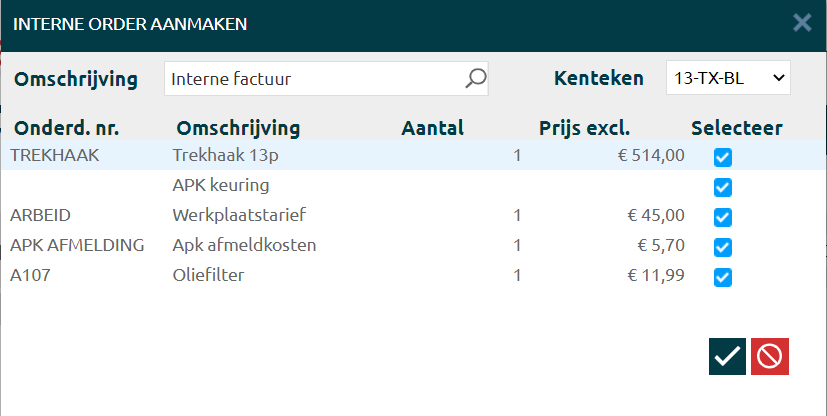Cancel using the red prohibition icon button

click(770, 356)
